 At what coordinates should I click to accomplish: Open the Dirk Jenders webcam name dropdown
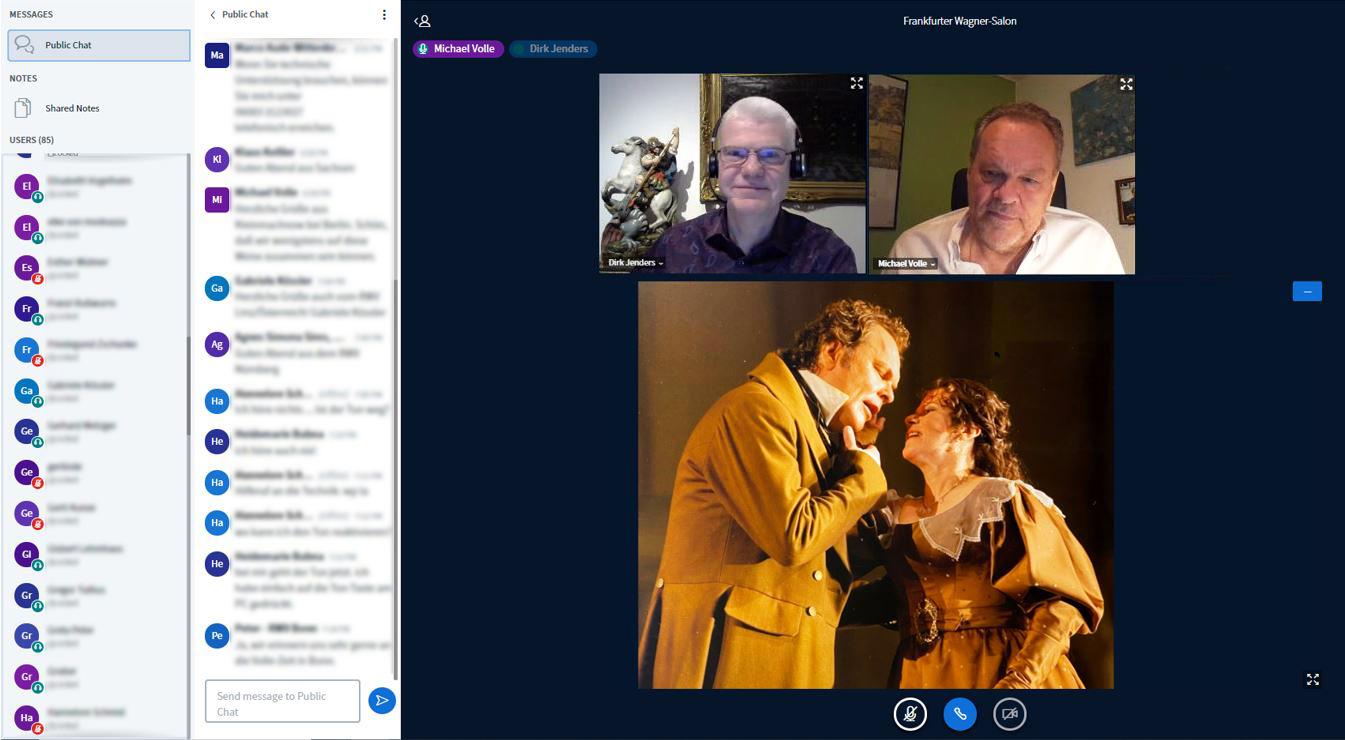(636, 263)
